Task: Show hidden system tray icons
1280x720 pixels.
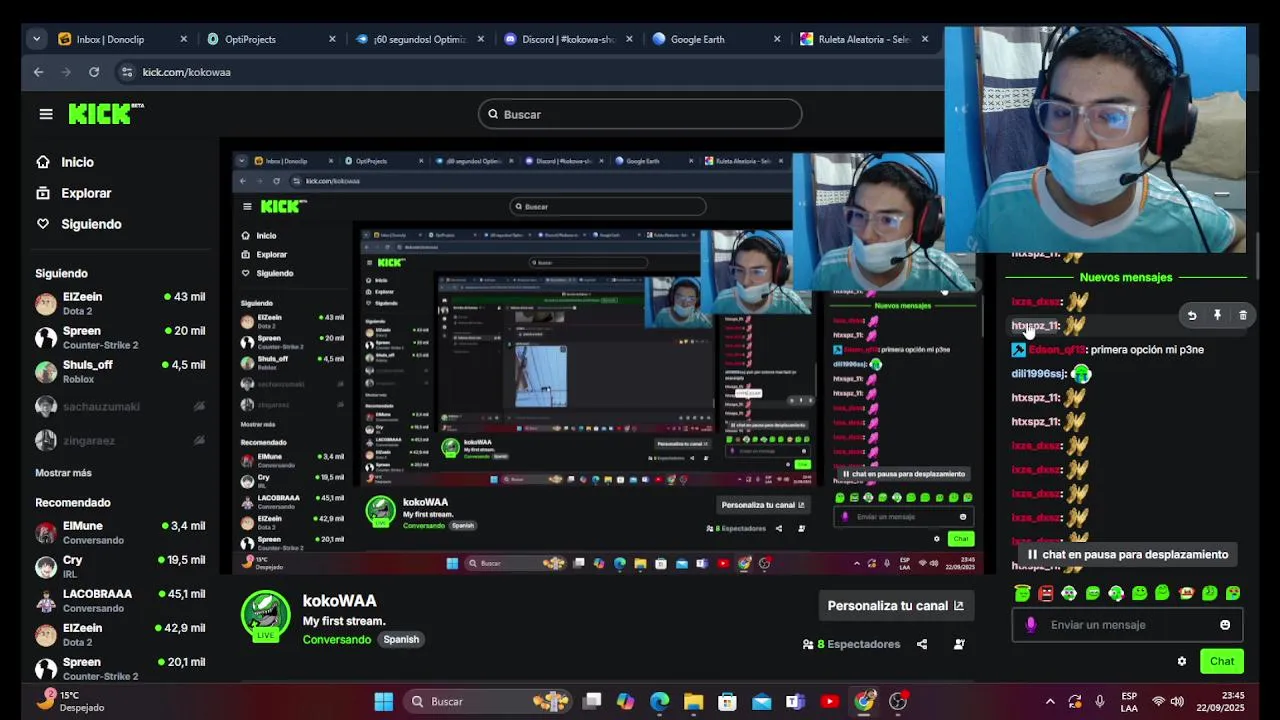Action: point(1049,701)
